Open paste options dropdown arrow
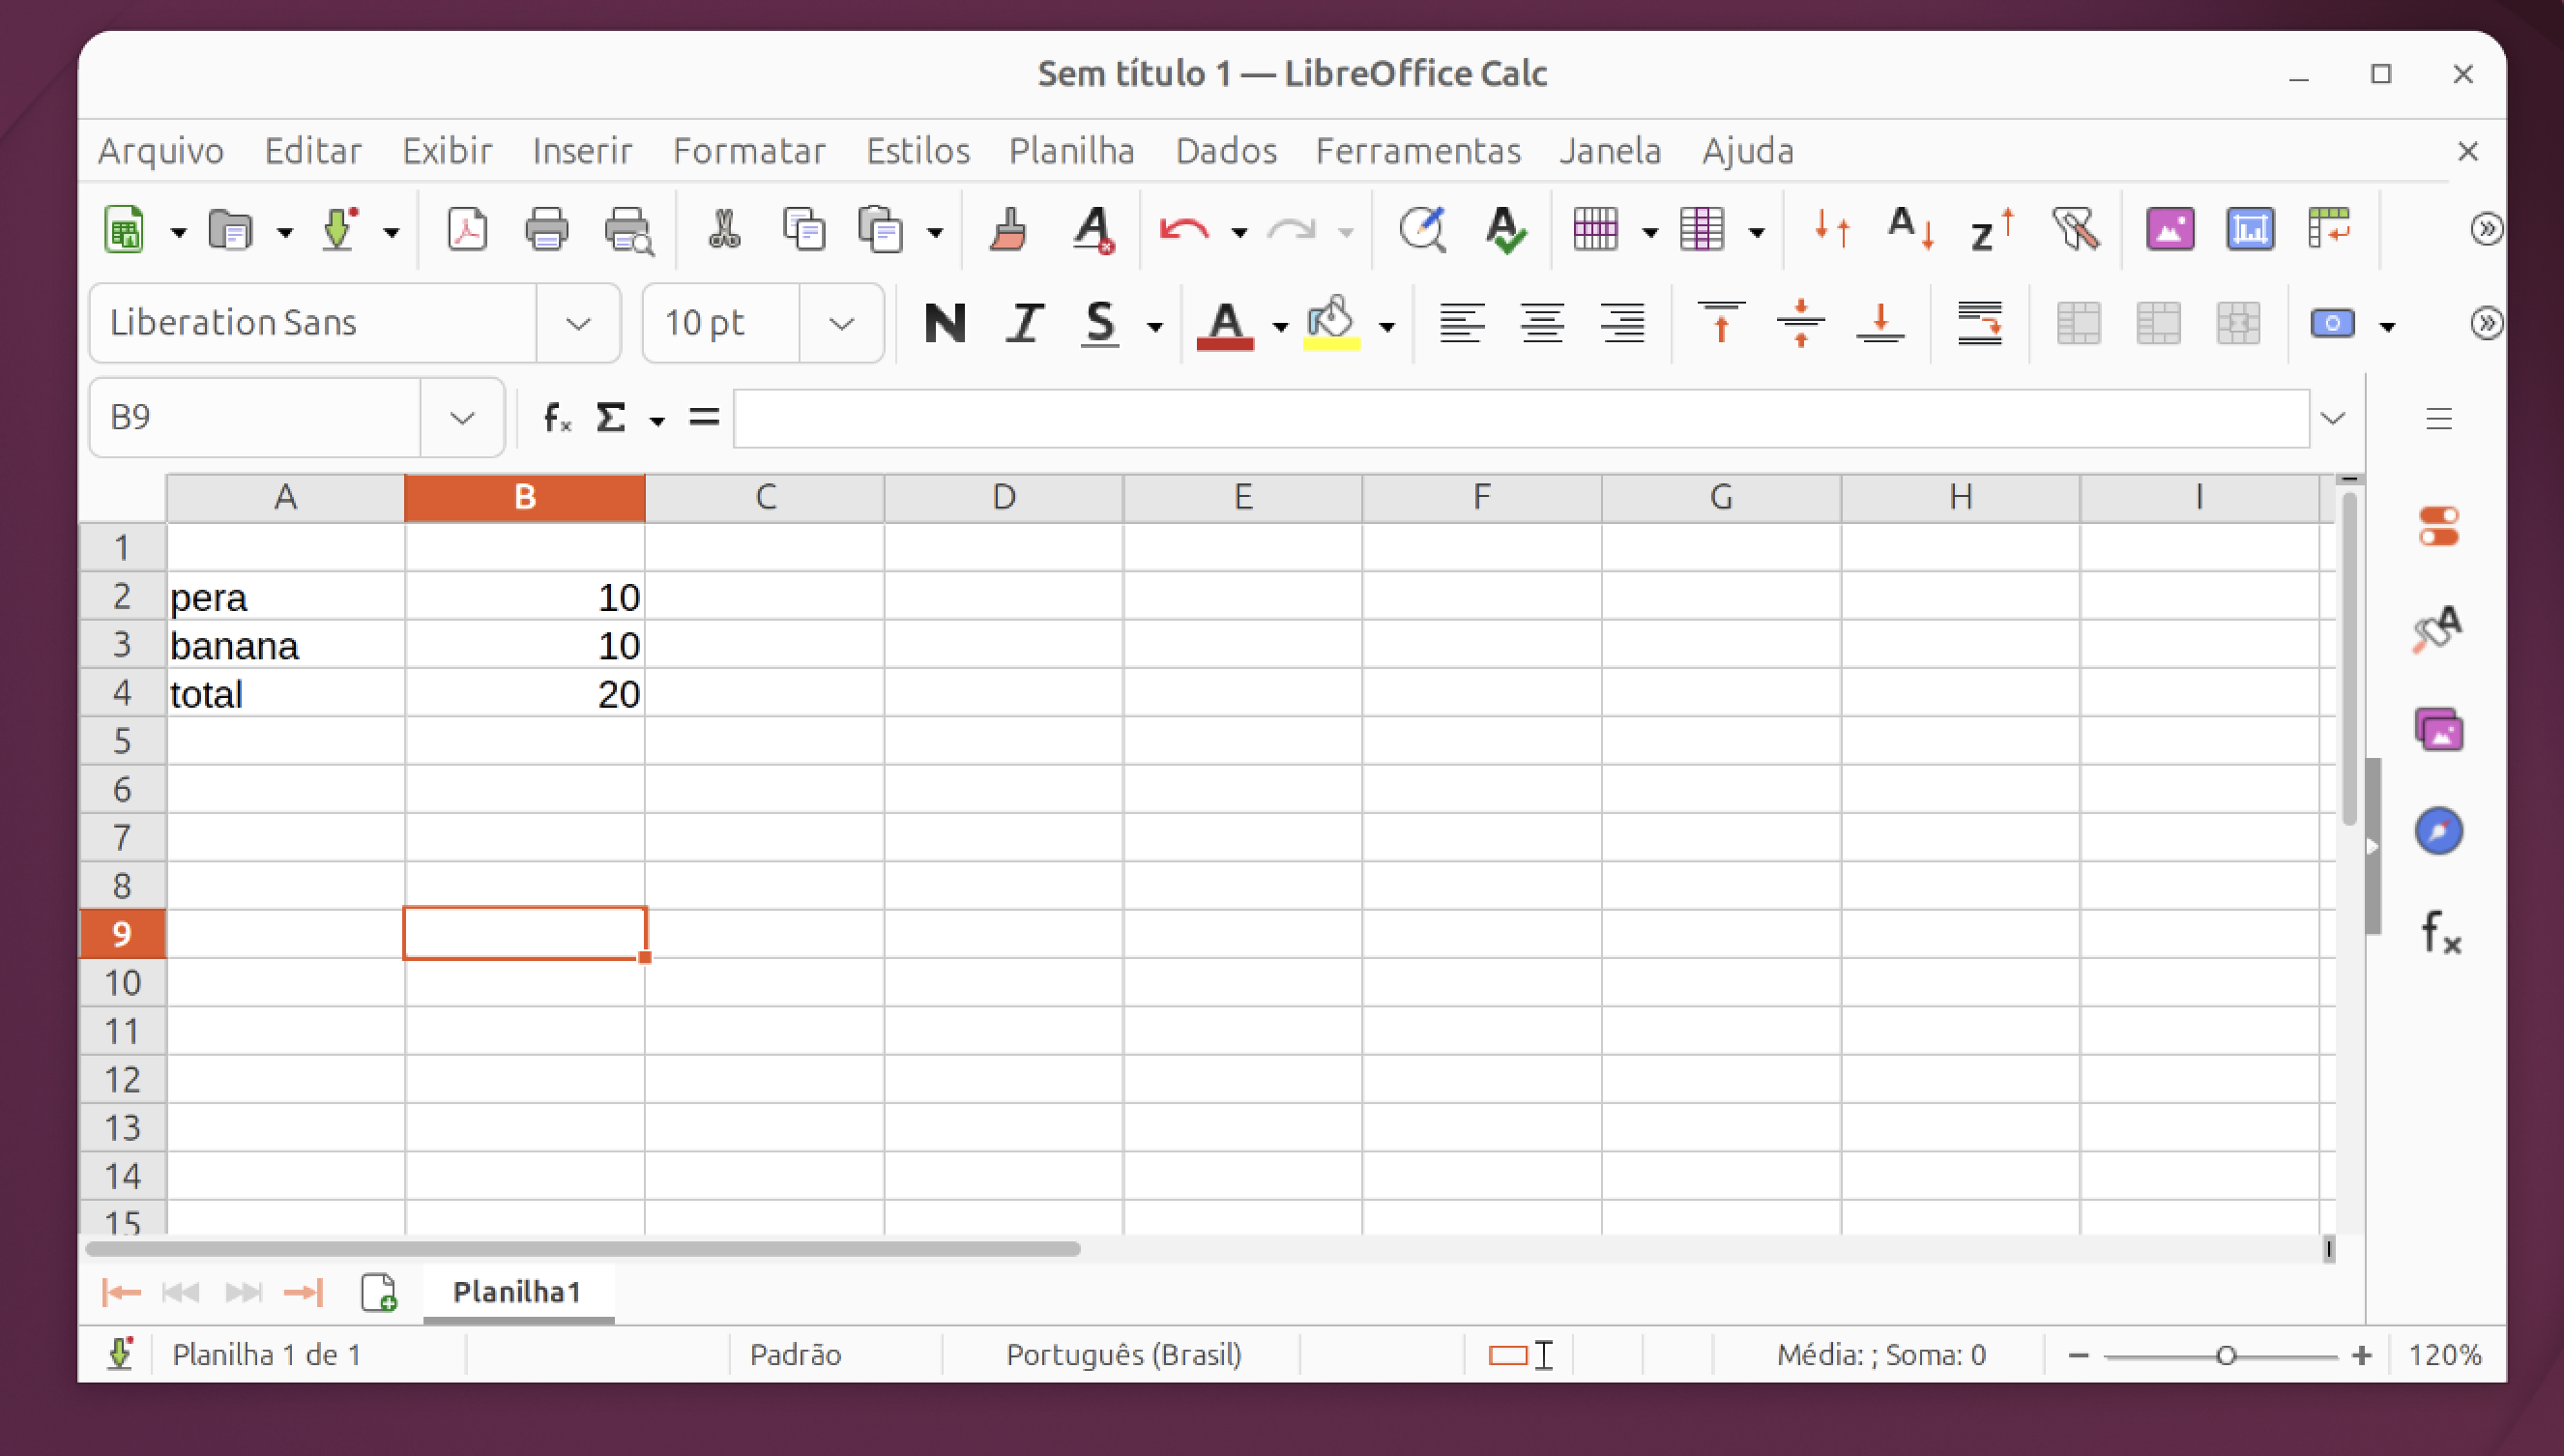Image resolution: width=2564 pixels, height=1456 pixels. coord(935,233)
